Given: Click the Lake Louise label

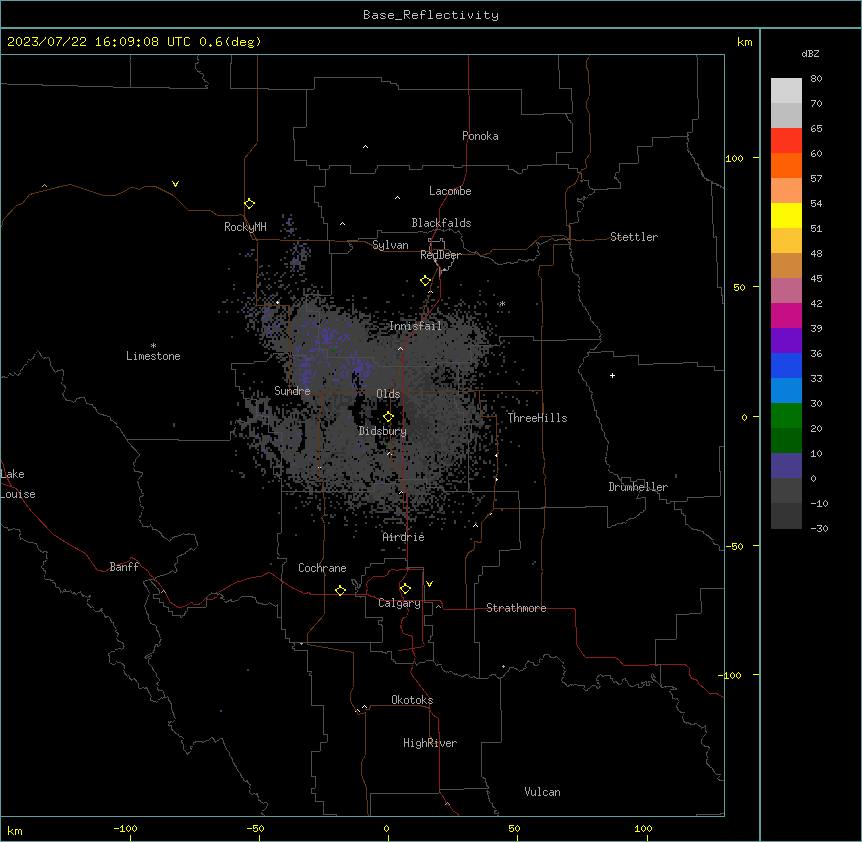Looking at the screenshot, I should coord(18,484).
